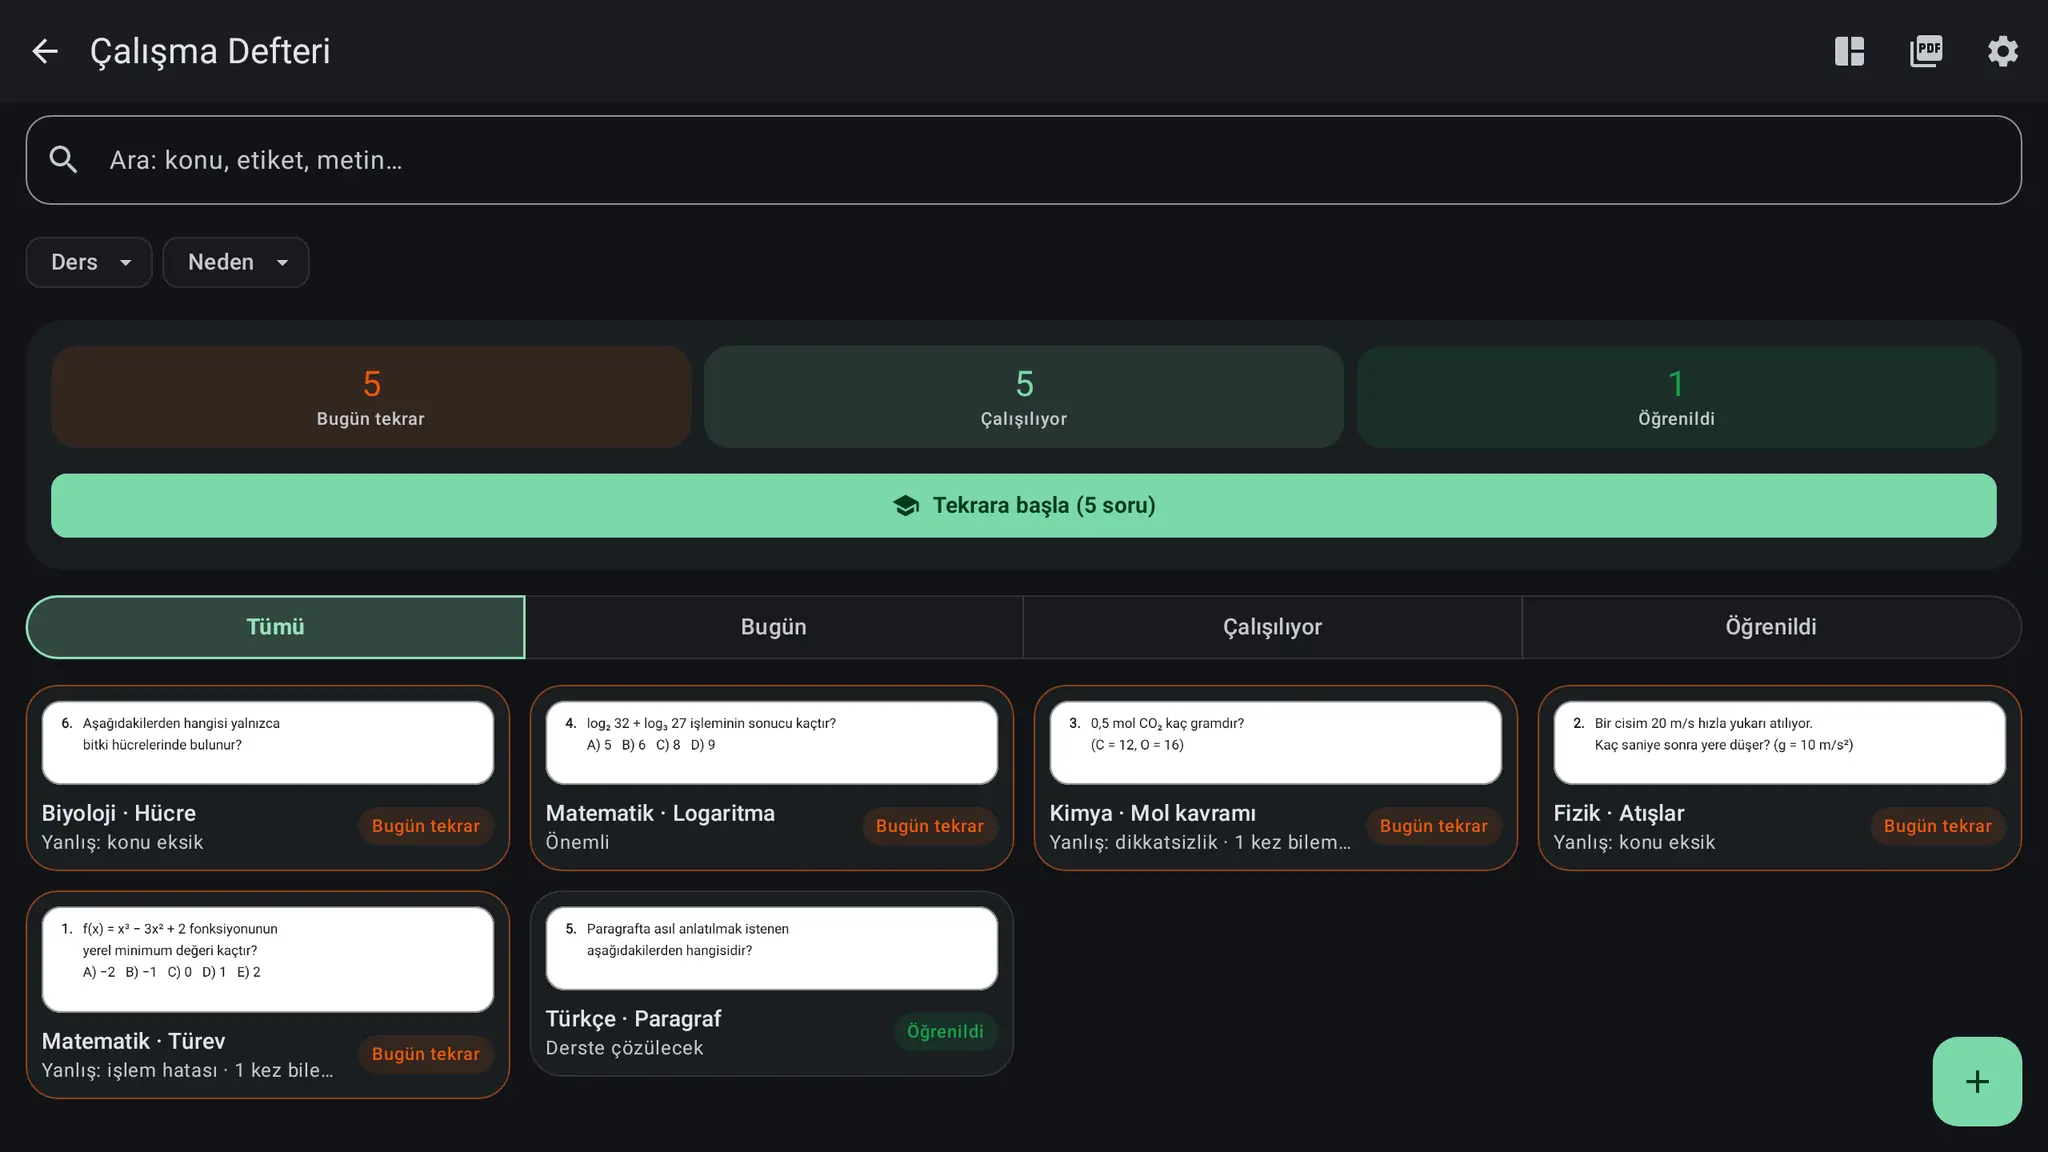
Task: Click the Matematik · Logaritma card title
Action: (660, 813)
